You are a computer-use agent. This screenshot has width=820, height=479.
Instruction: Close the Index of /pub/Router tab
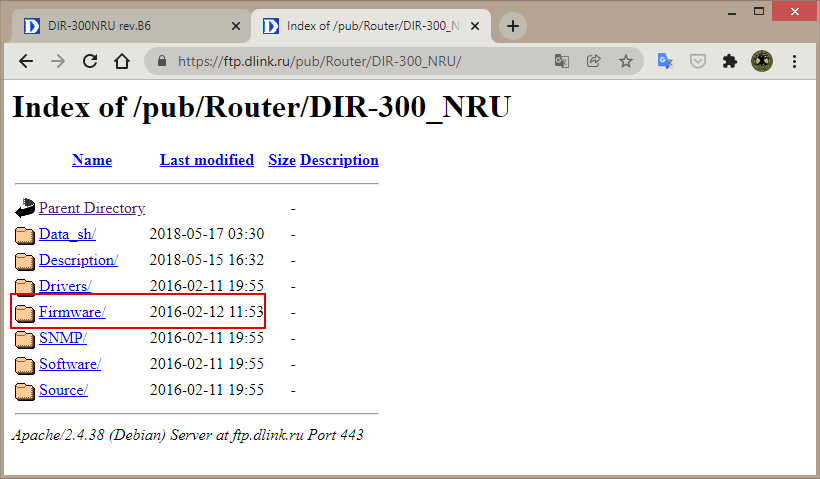(x=475, y=26)
